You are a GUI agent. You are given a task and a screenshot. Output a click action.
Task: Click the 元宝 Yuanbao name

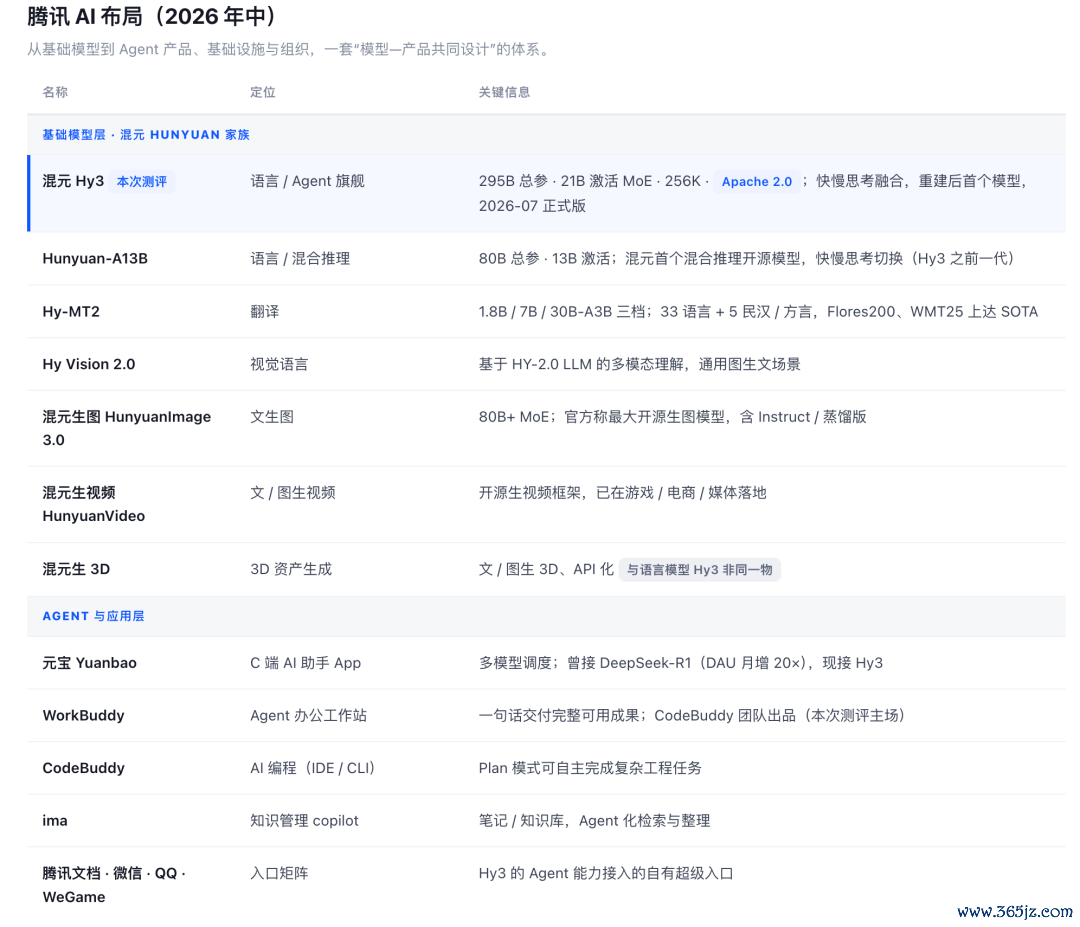[90, 663]
